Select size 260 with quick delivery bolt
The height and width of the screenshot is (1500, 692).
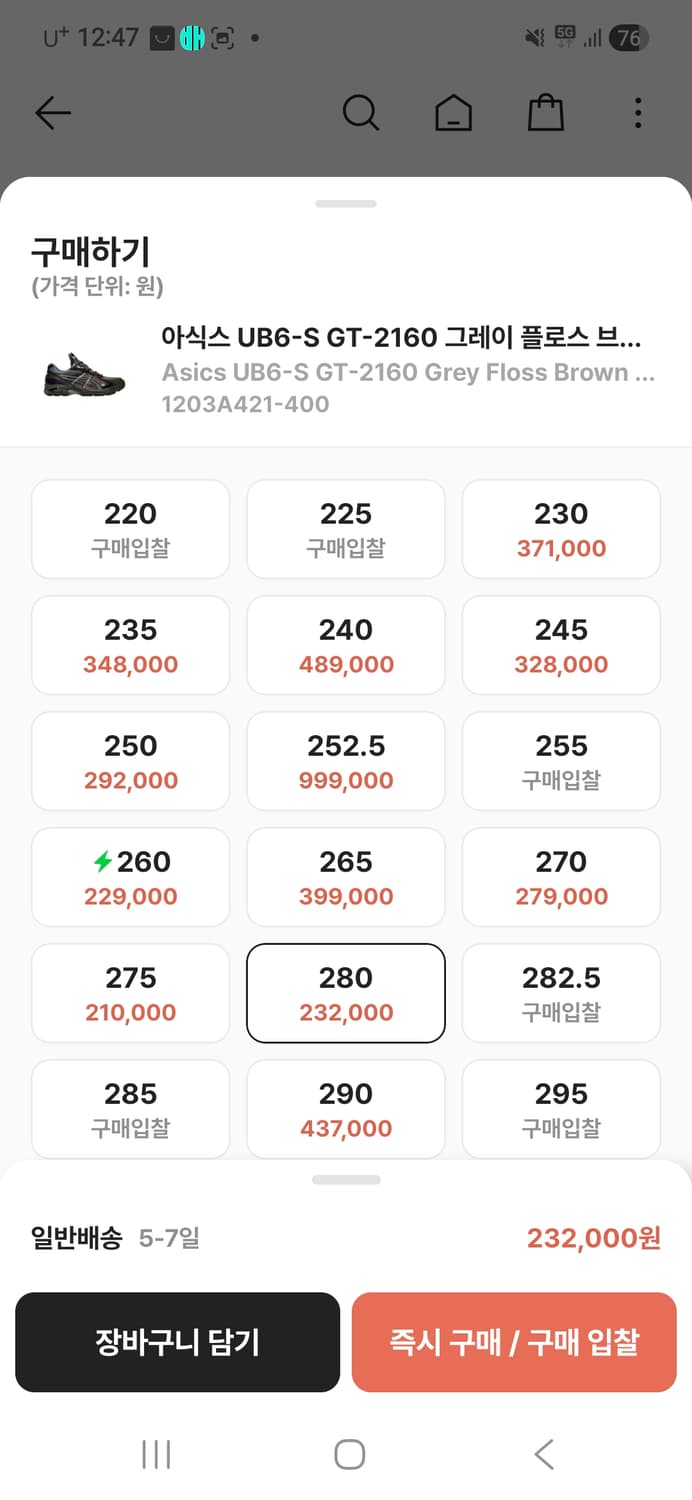click(x=131, y=877)
